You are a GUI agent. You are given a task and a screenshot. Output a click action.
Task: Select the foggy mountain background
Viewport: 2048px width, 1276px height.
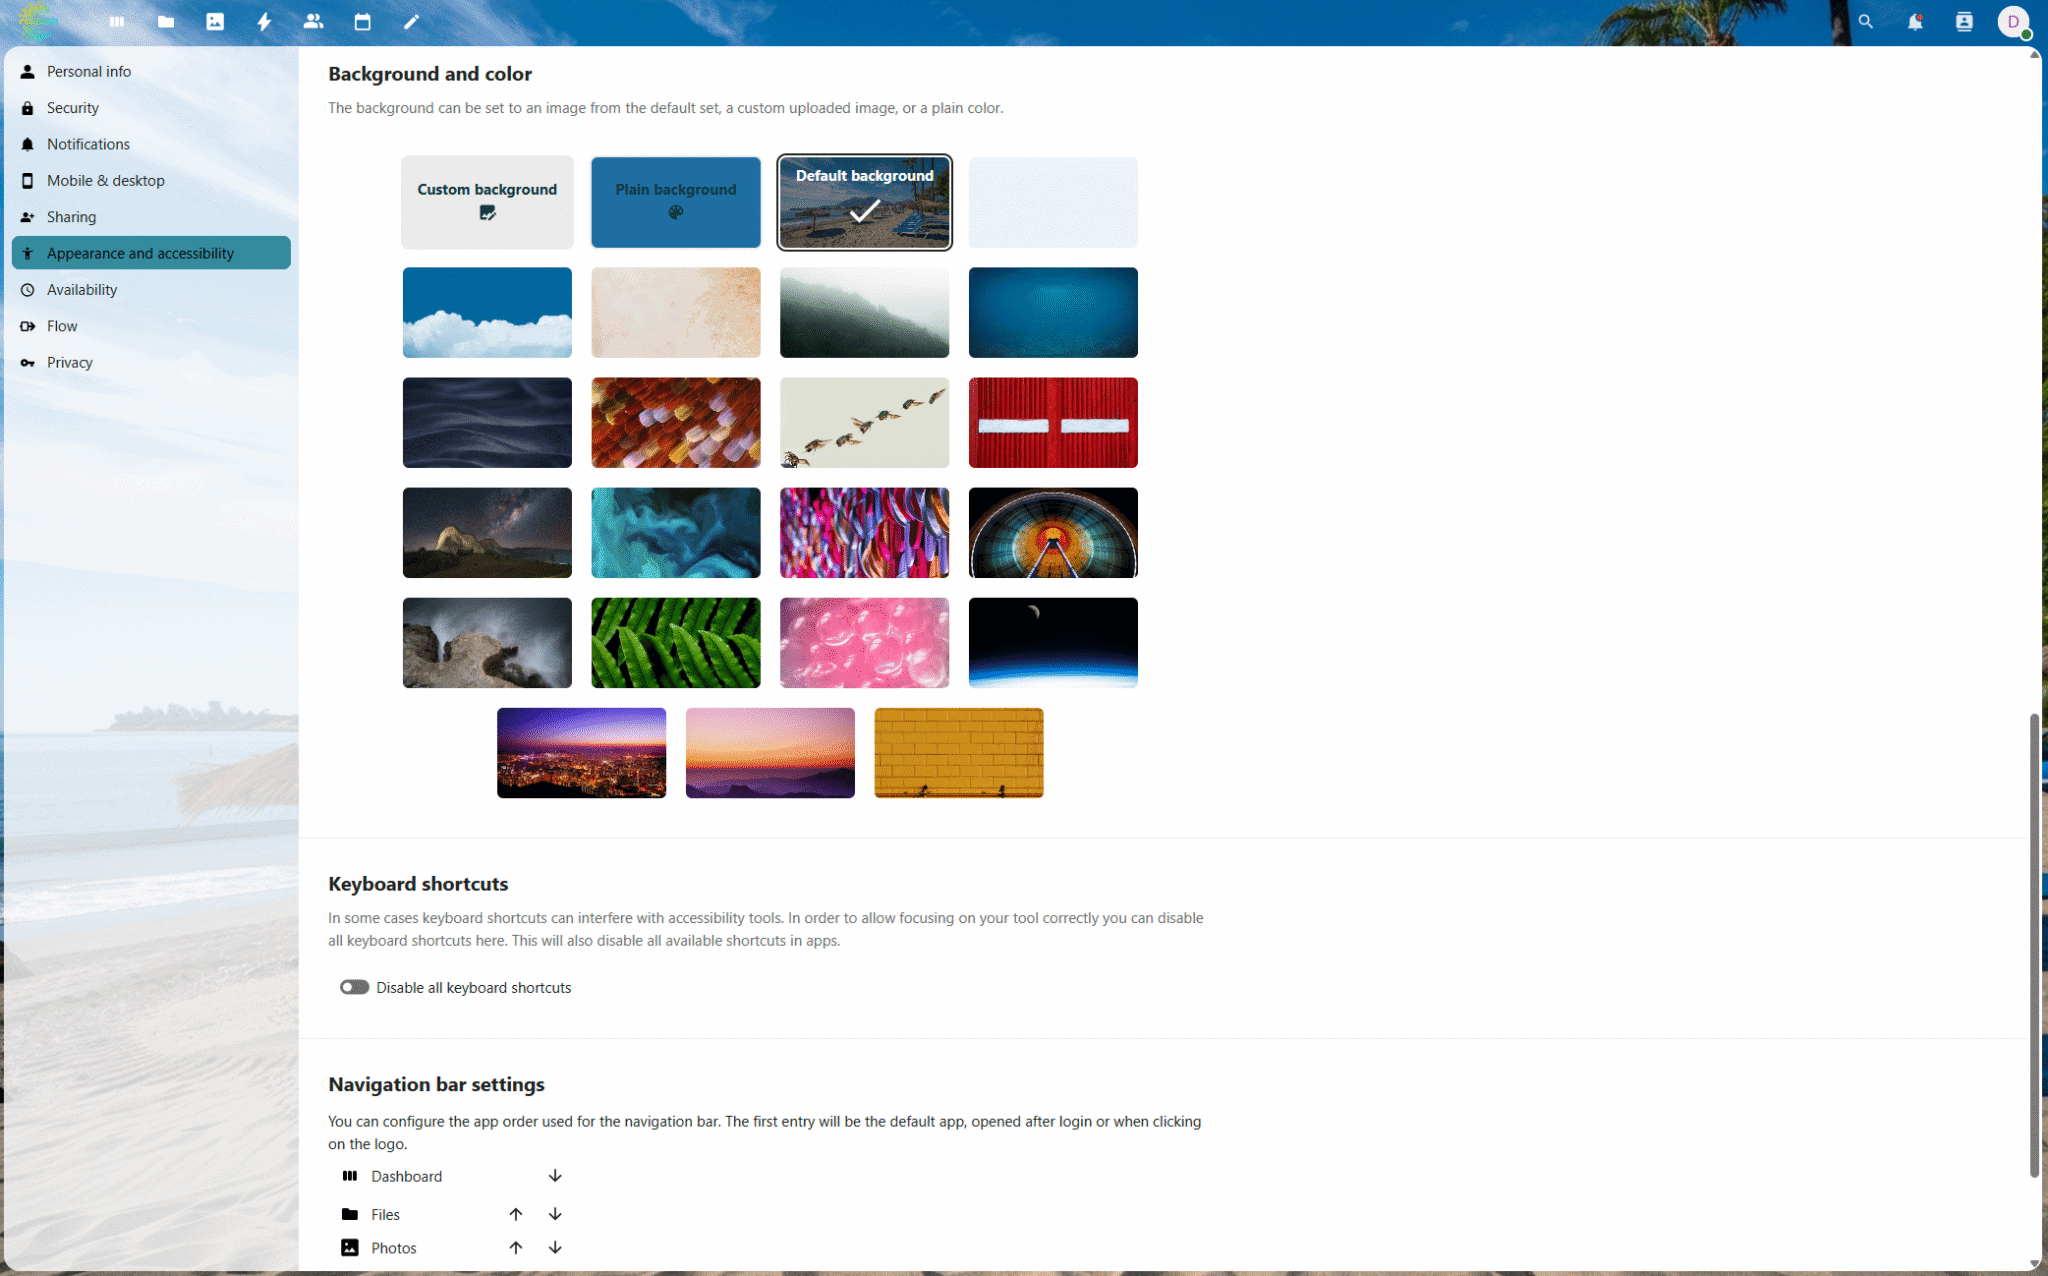click(865, 312)
